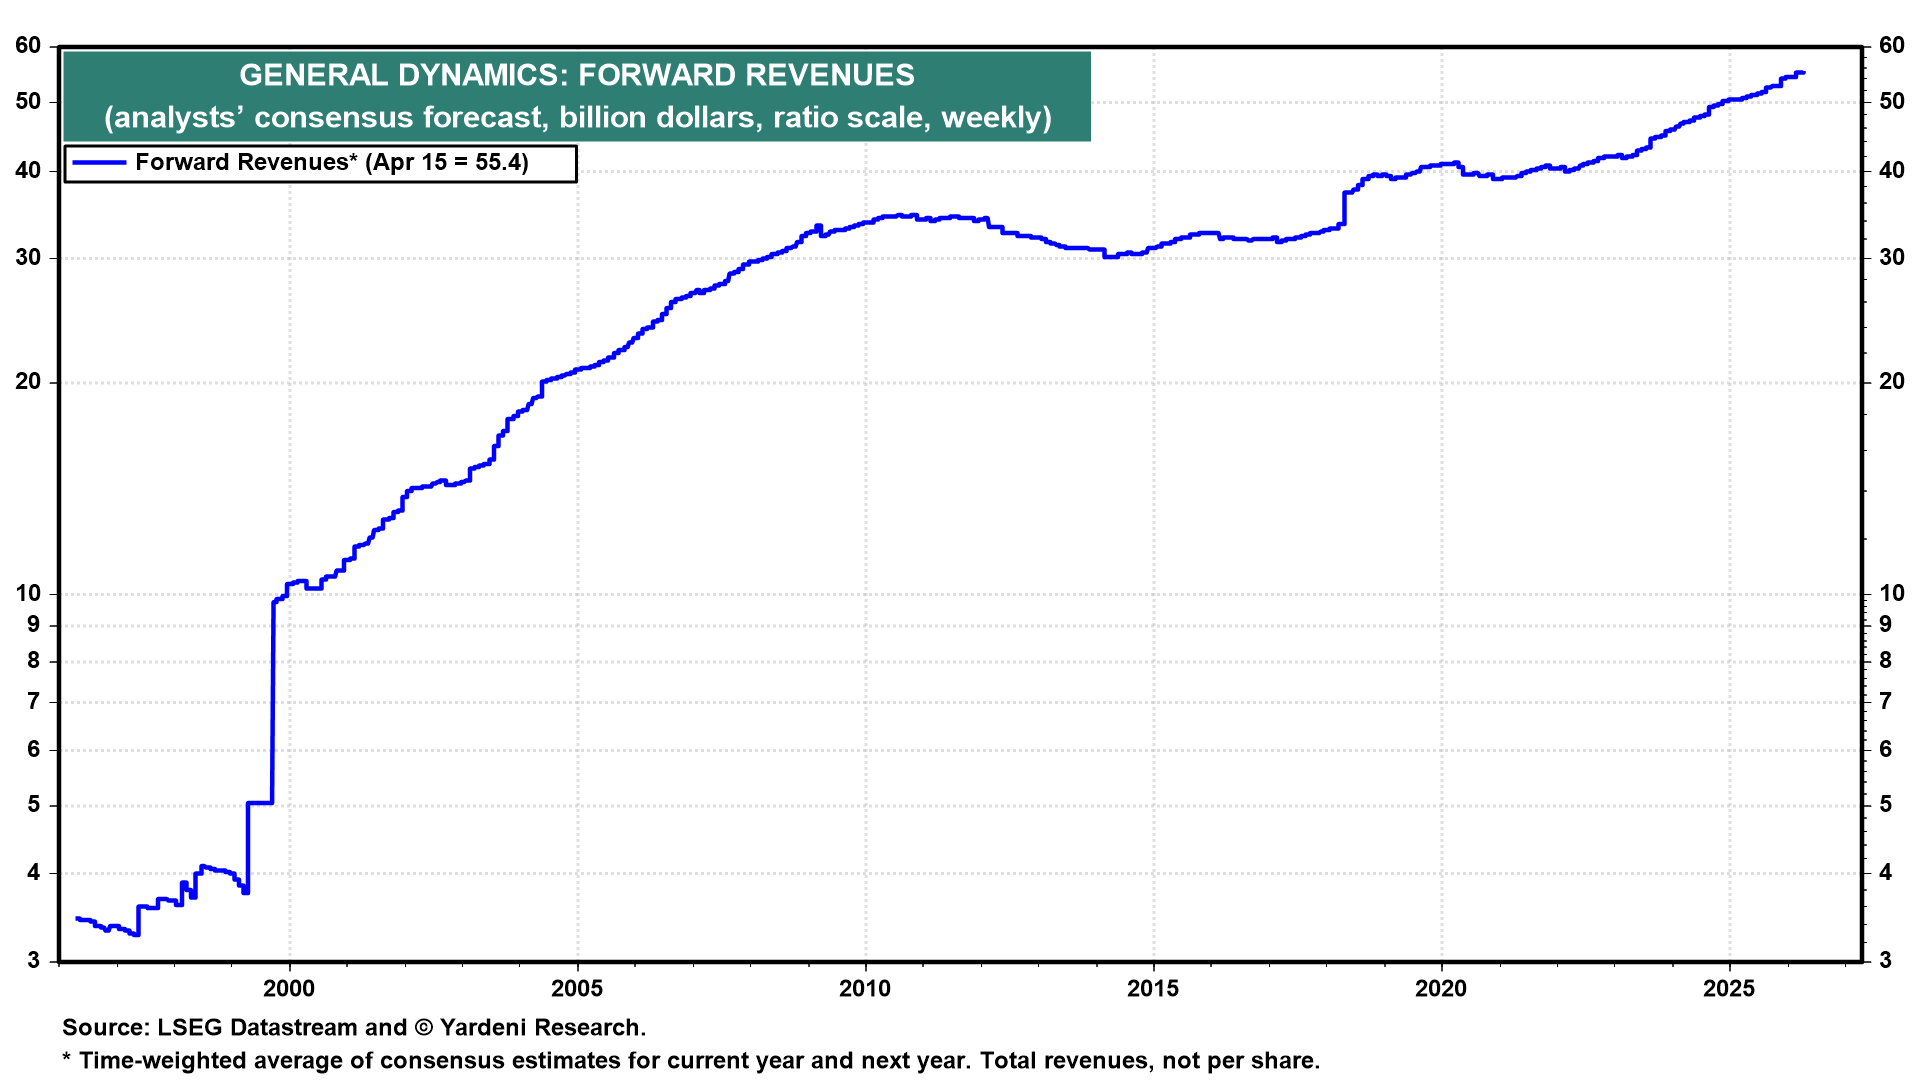The height and width of the screenshot is (1080, 1920).
Task: Click the 2020 x-axis year label
Action: coord(1441,989)
